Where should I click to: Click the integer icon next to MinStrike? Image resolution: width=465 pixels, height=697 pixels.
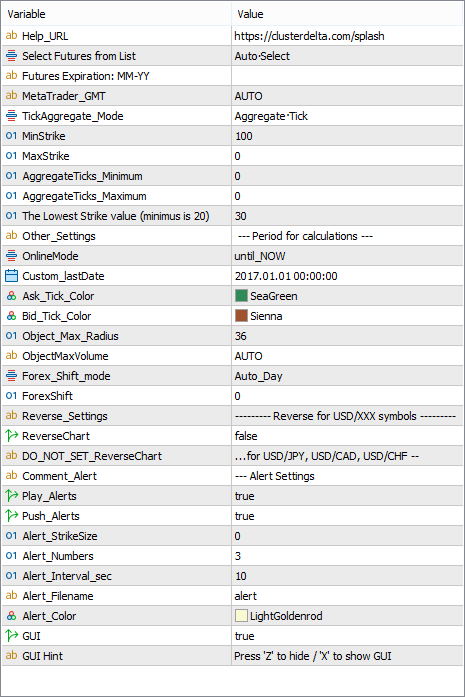pos(12,136)
